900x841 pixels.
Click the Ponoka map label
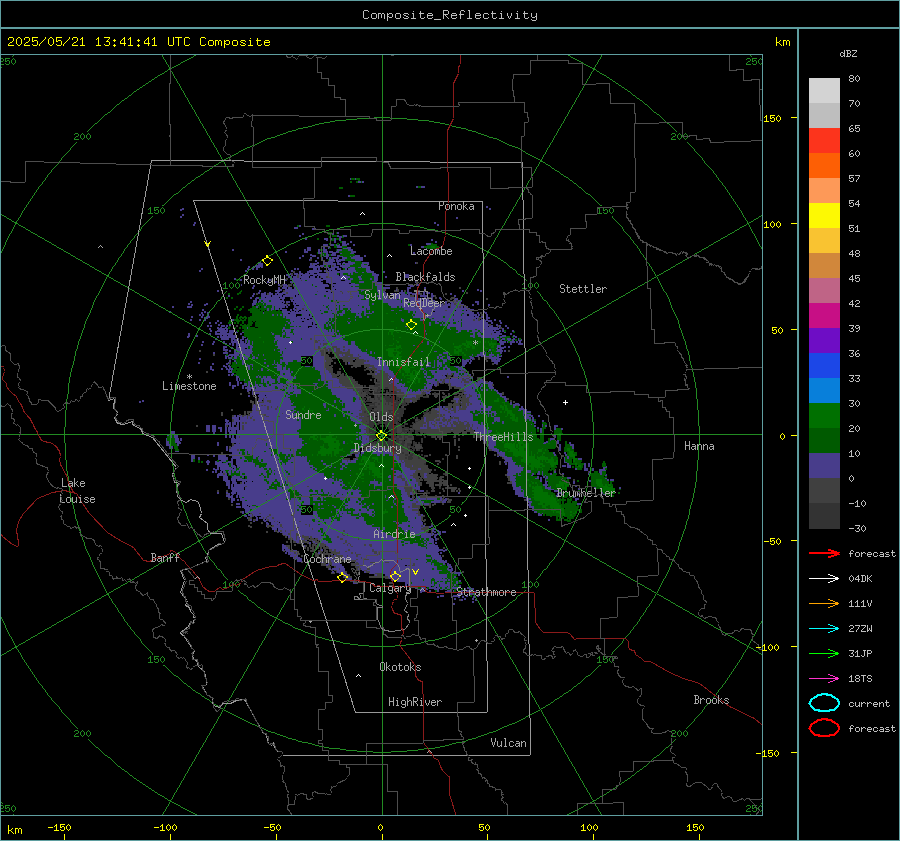click(x=456, y=206)
